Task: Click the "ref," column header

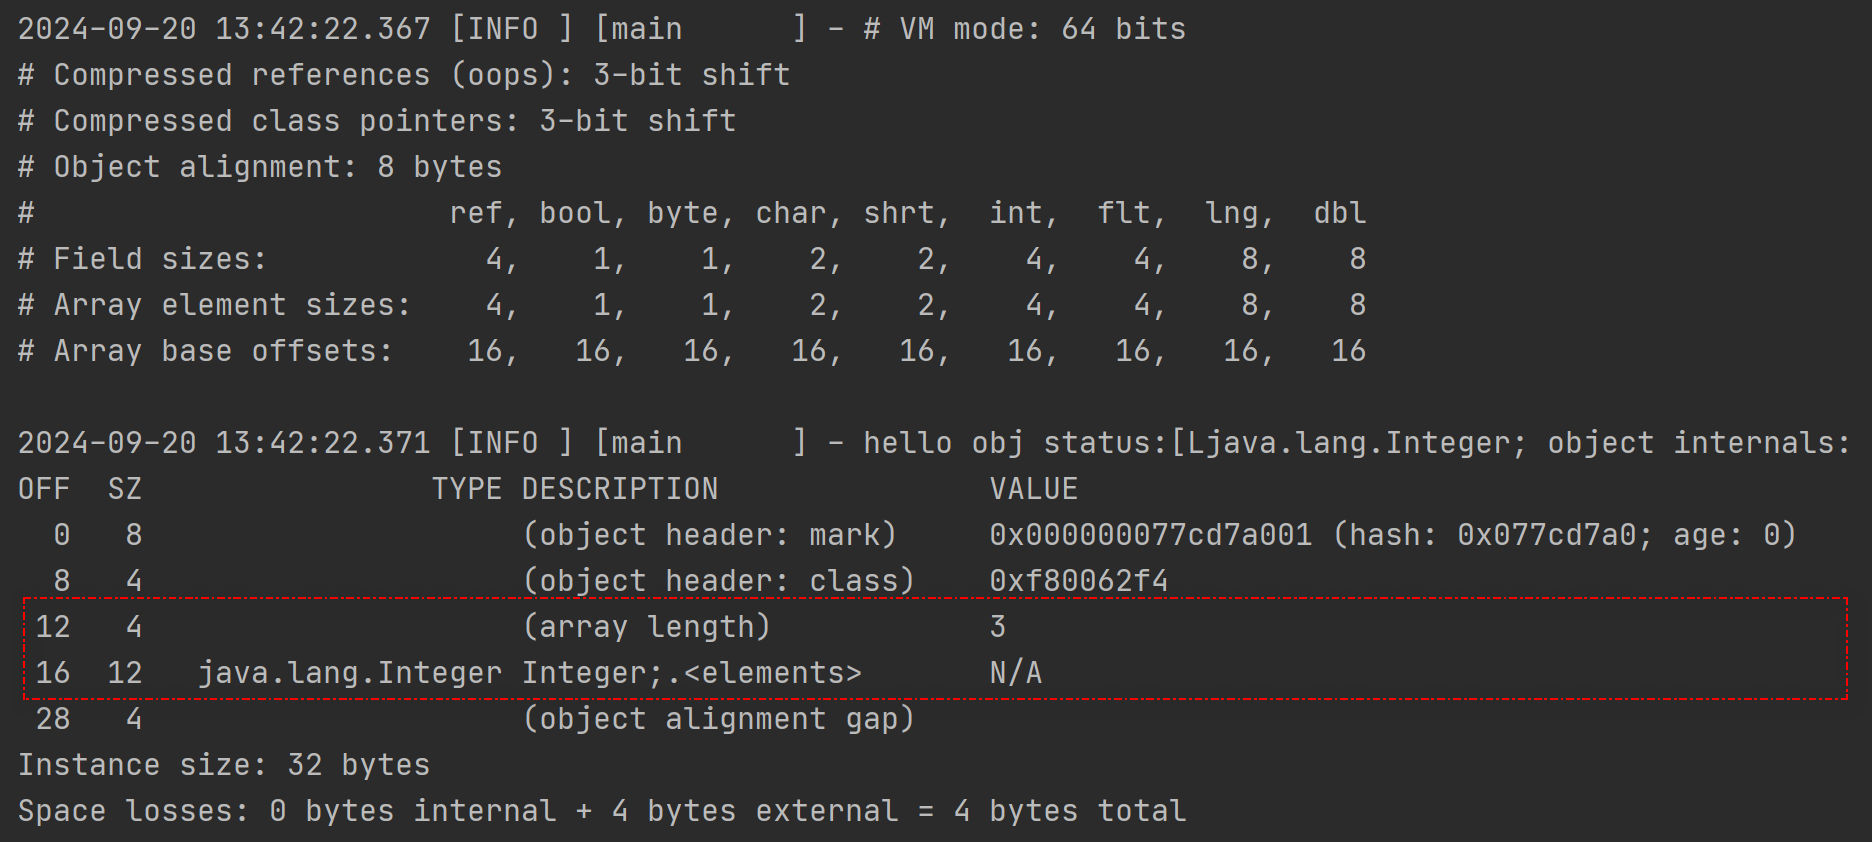Action: pyautogui.click(x=483, y=213)
